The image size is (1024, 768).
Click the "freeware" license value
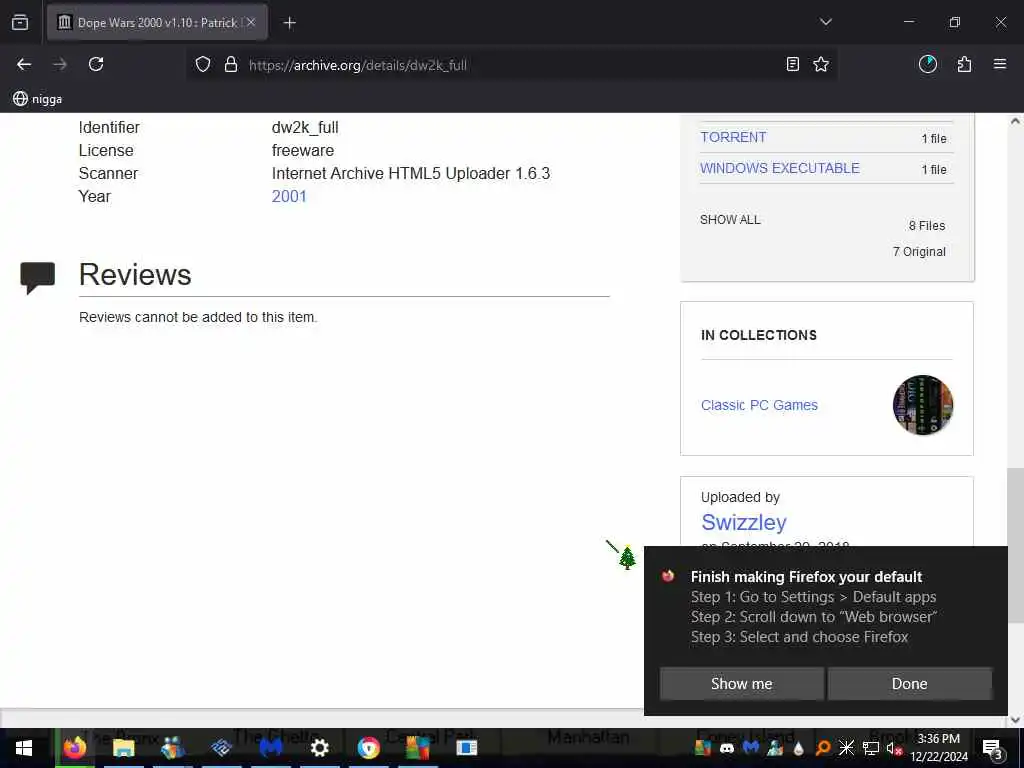pos(303,150)
